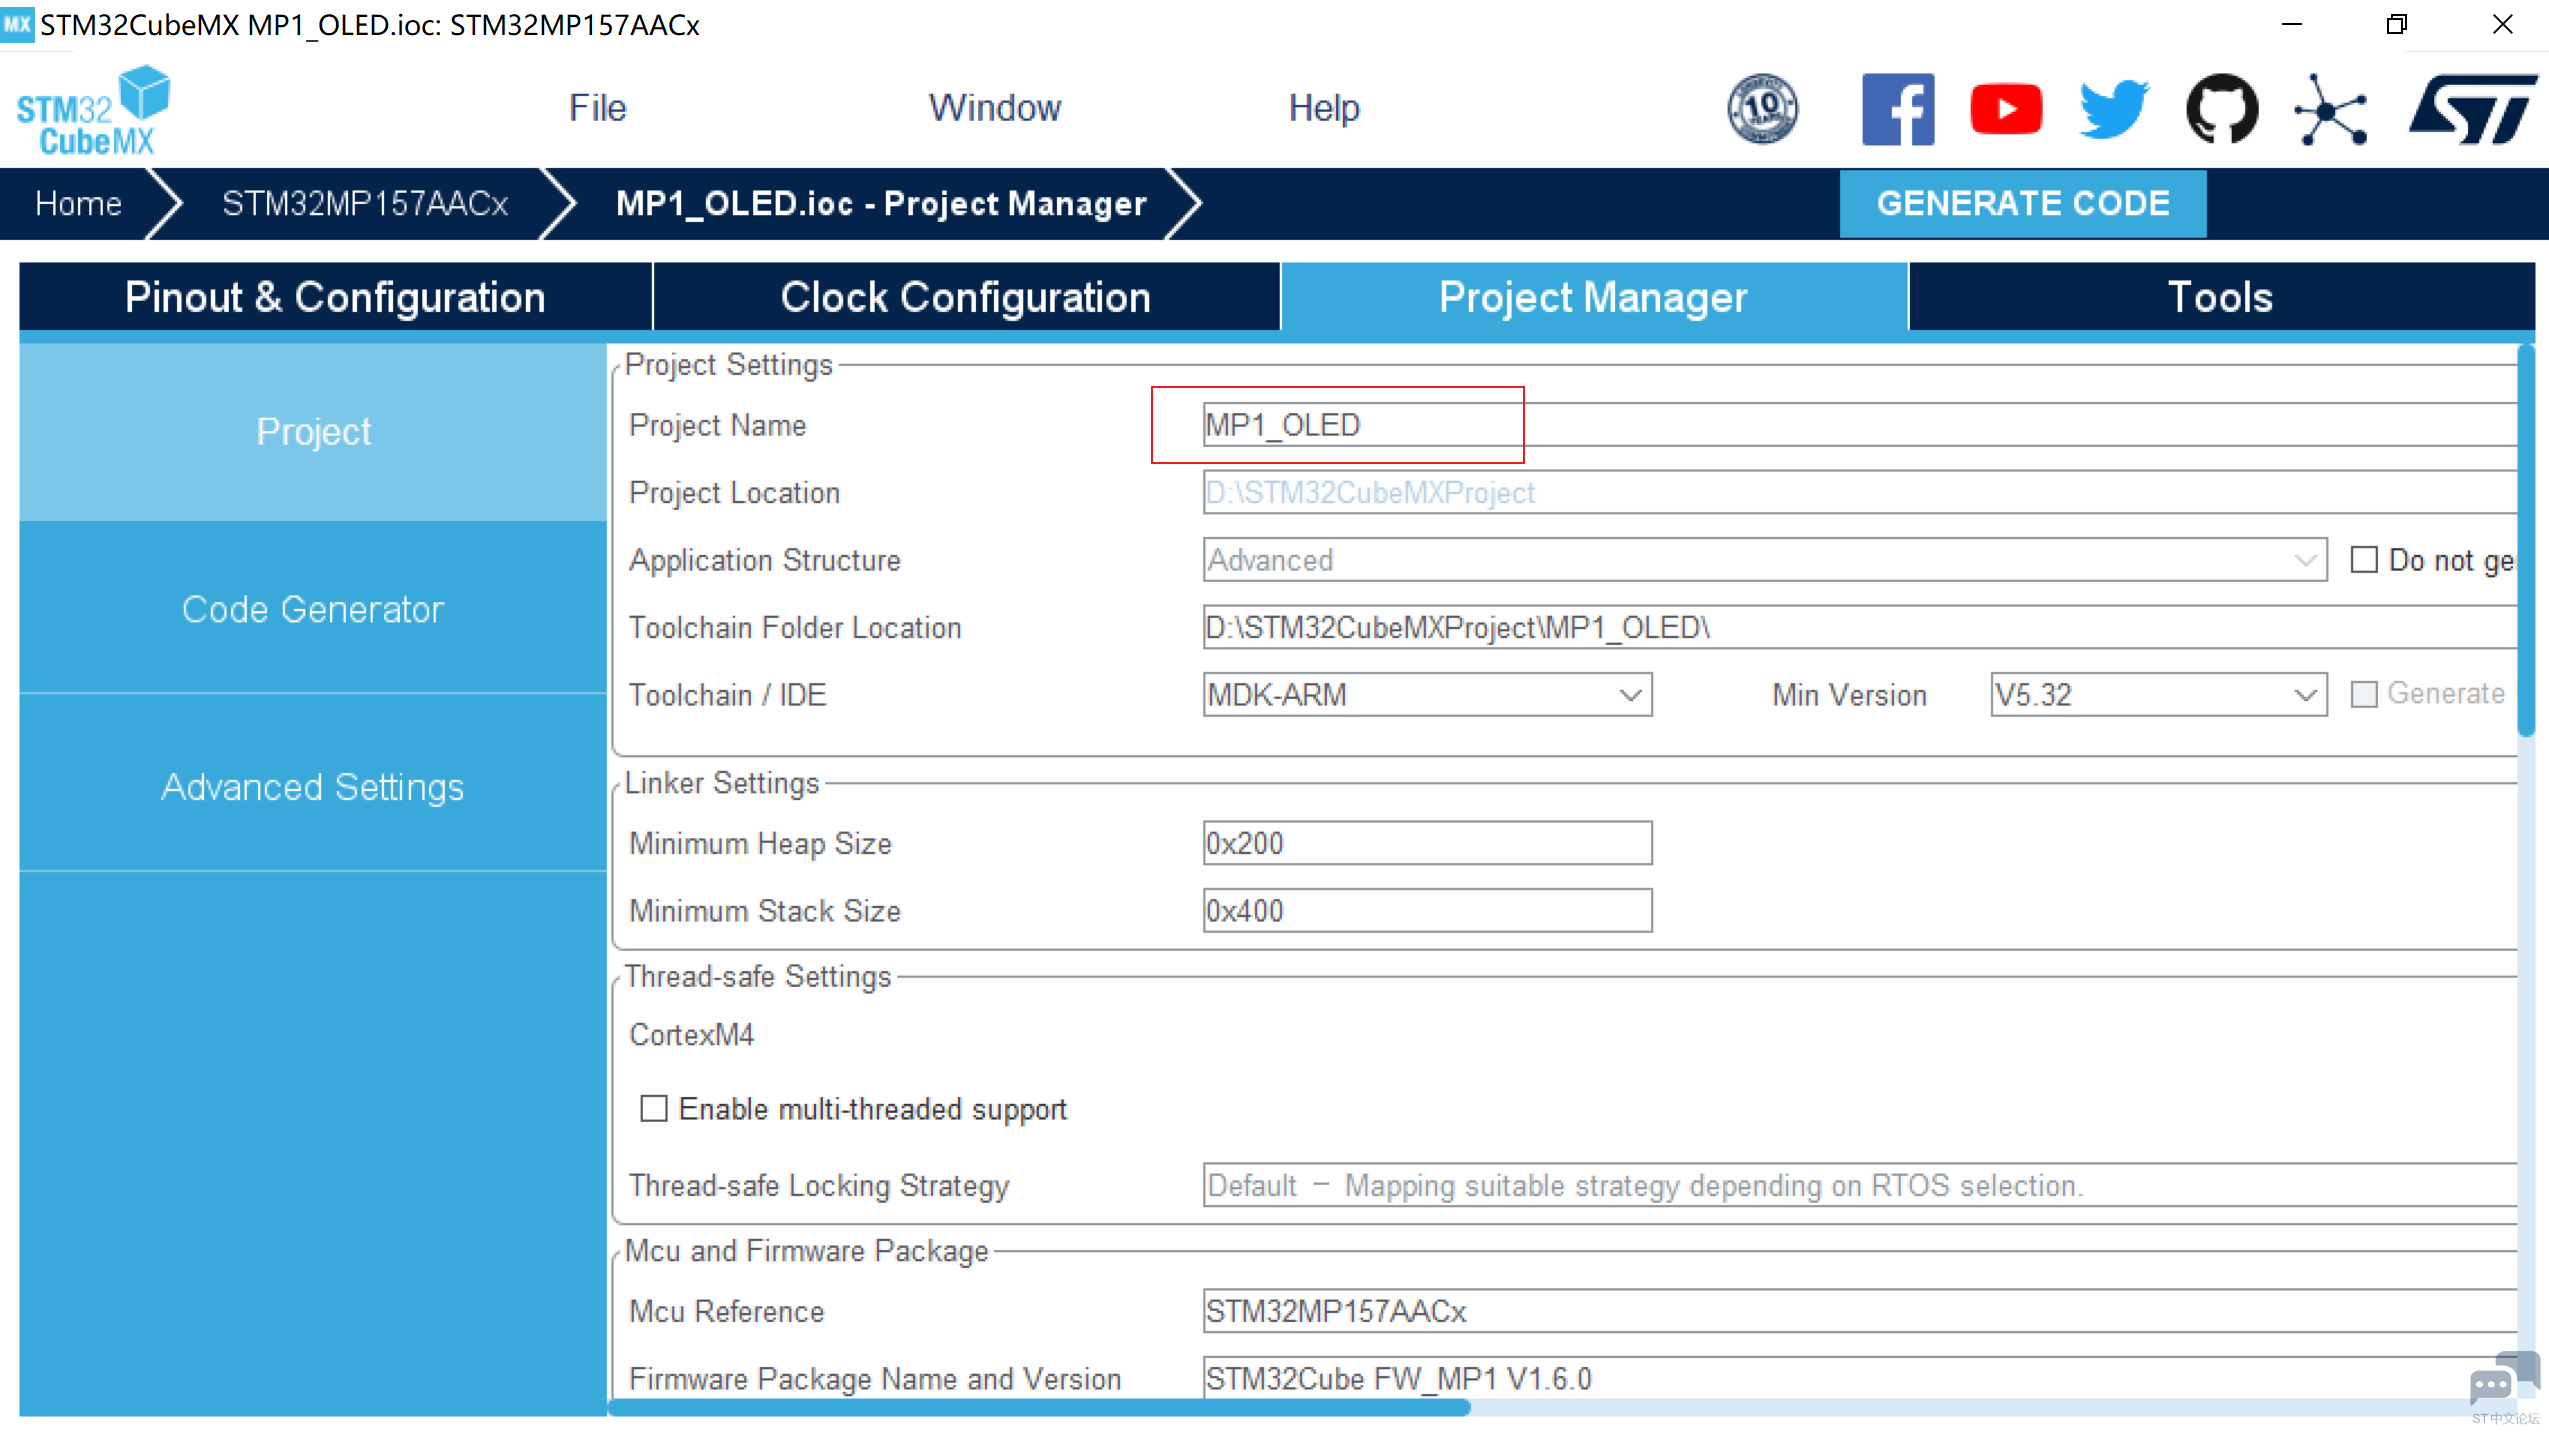This screenshot has height=1434, width=2549.
Task: Click the Minimum Heap Size field
Action: 1427,843
